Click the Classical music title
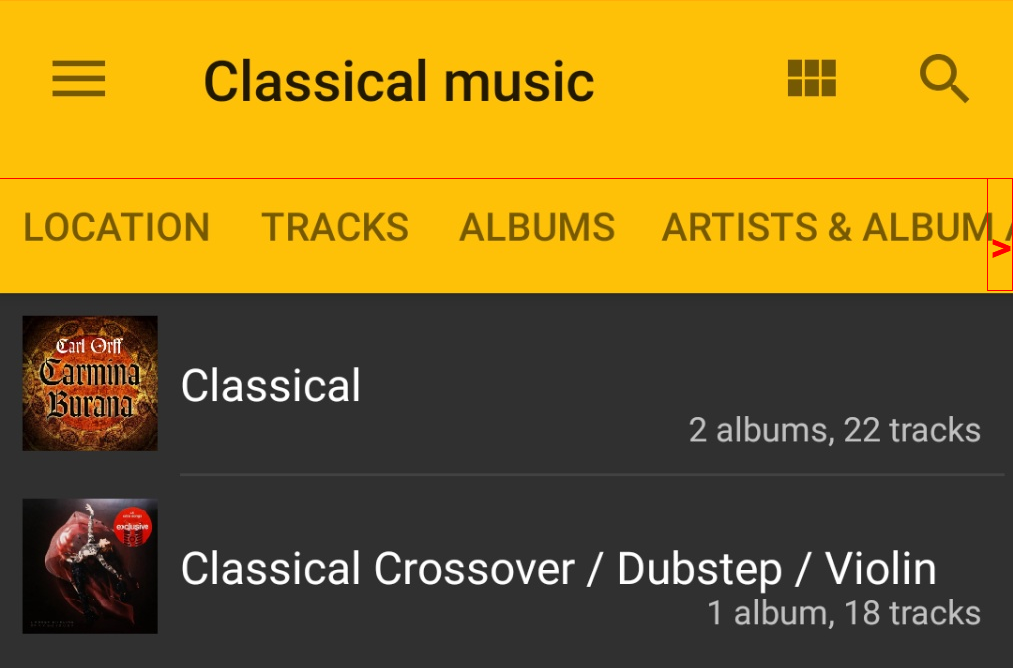This screenshot has height=668, width=1013. pyautogui.click(x=399, y=81)
